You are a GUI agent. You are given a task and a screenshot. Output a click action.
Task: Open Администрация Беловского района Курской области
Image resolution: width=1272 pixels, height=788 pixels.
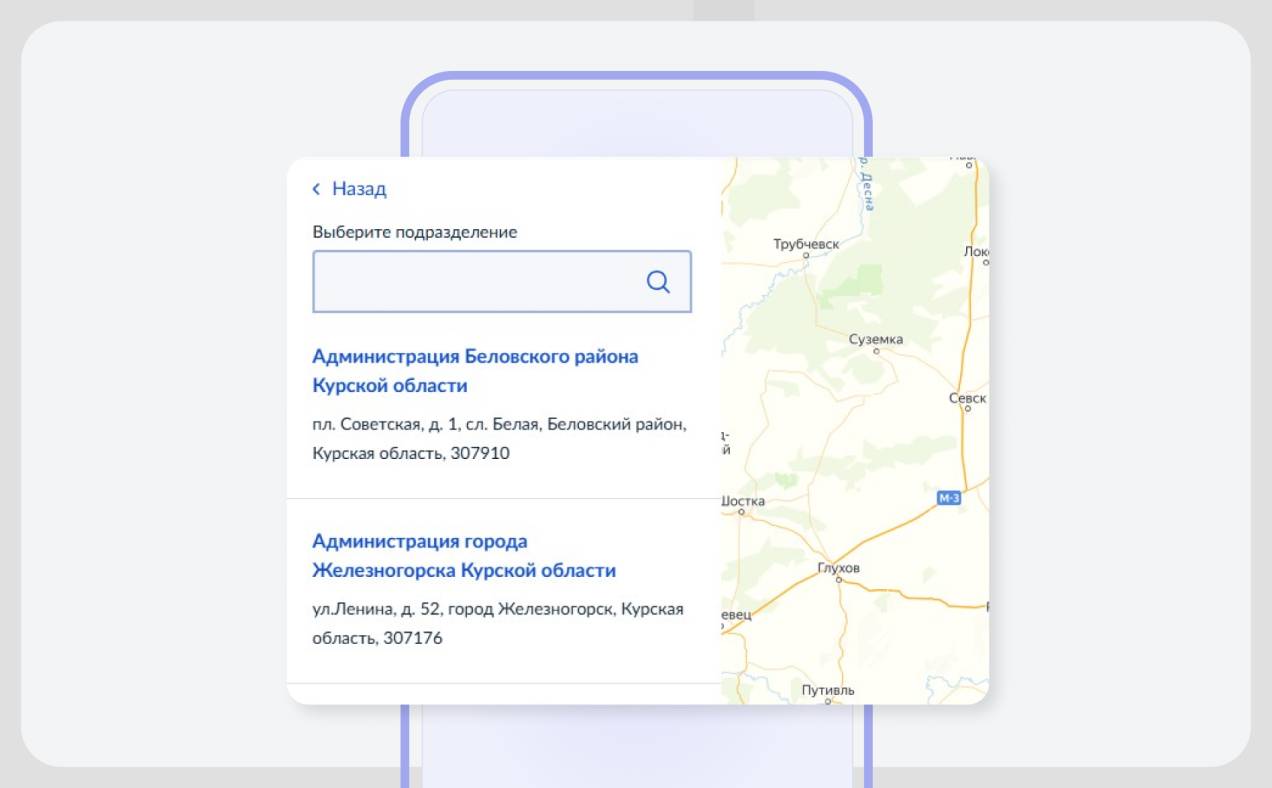pyautogui.click(x=475, y=371)
